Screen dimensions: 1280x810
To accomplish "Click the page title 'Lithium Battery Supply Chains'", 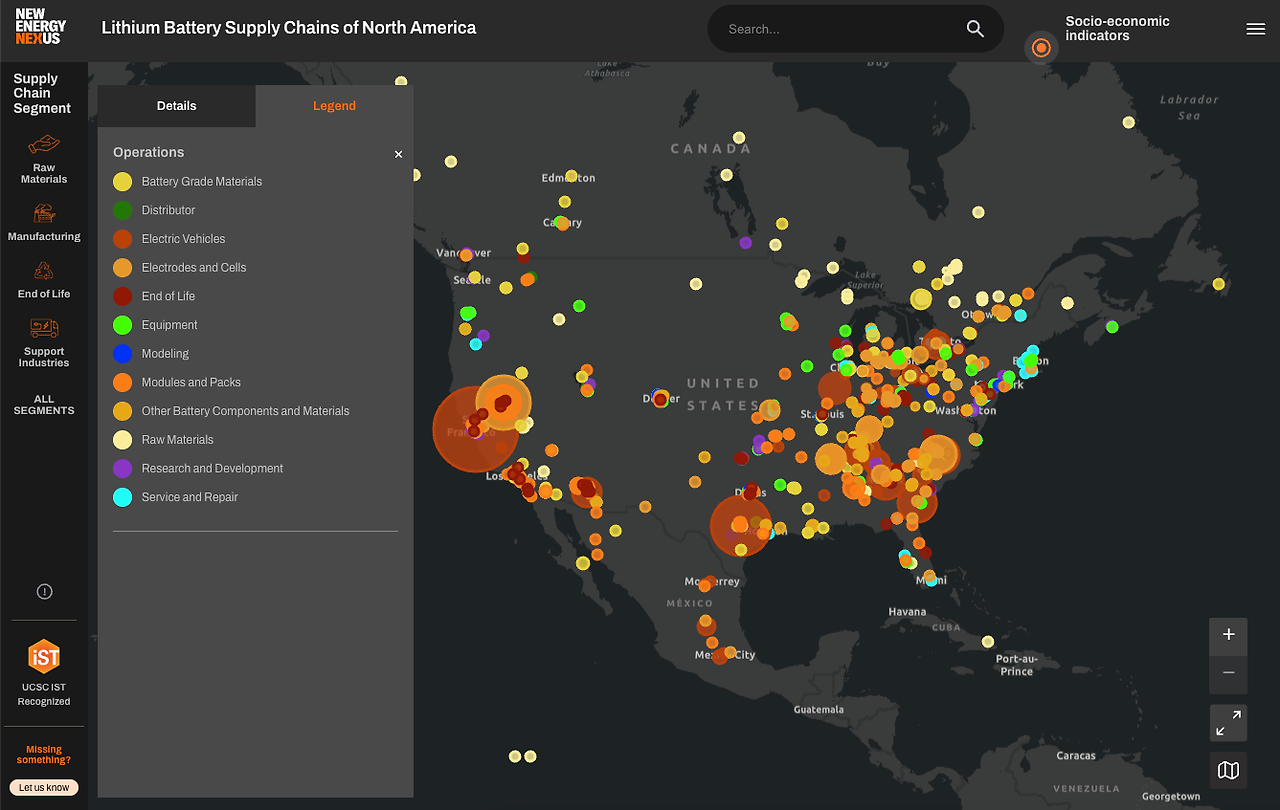I will 289,28.
